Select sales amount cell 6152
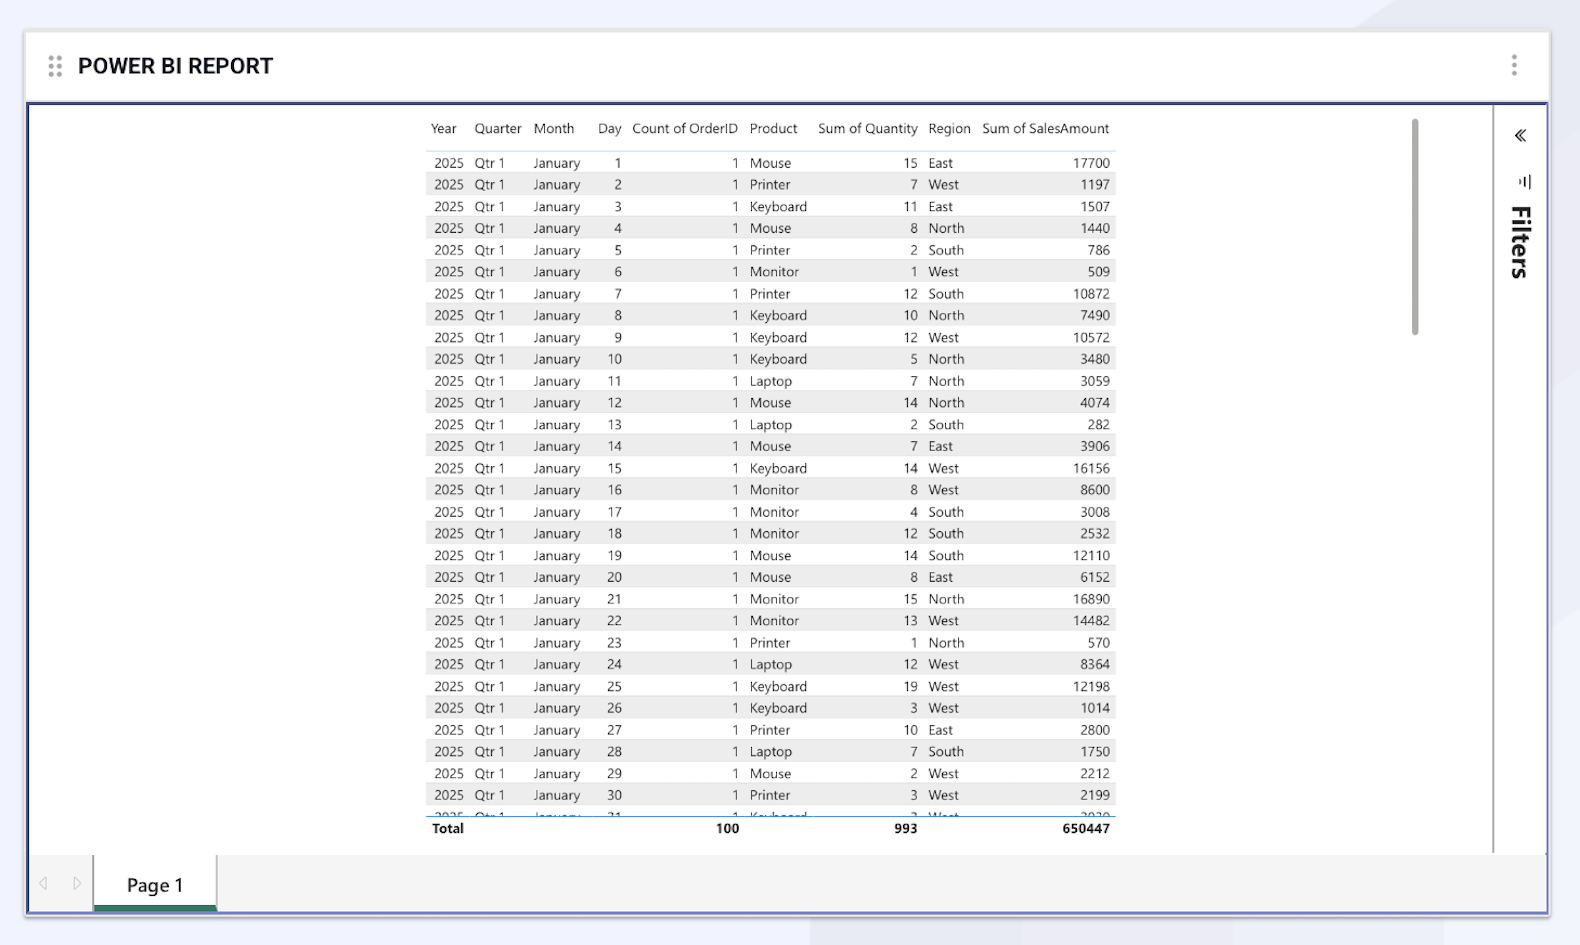The image size is (1580, 945). coord(1095,578)
